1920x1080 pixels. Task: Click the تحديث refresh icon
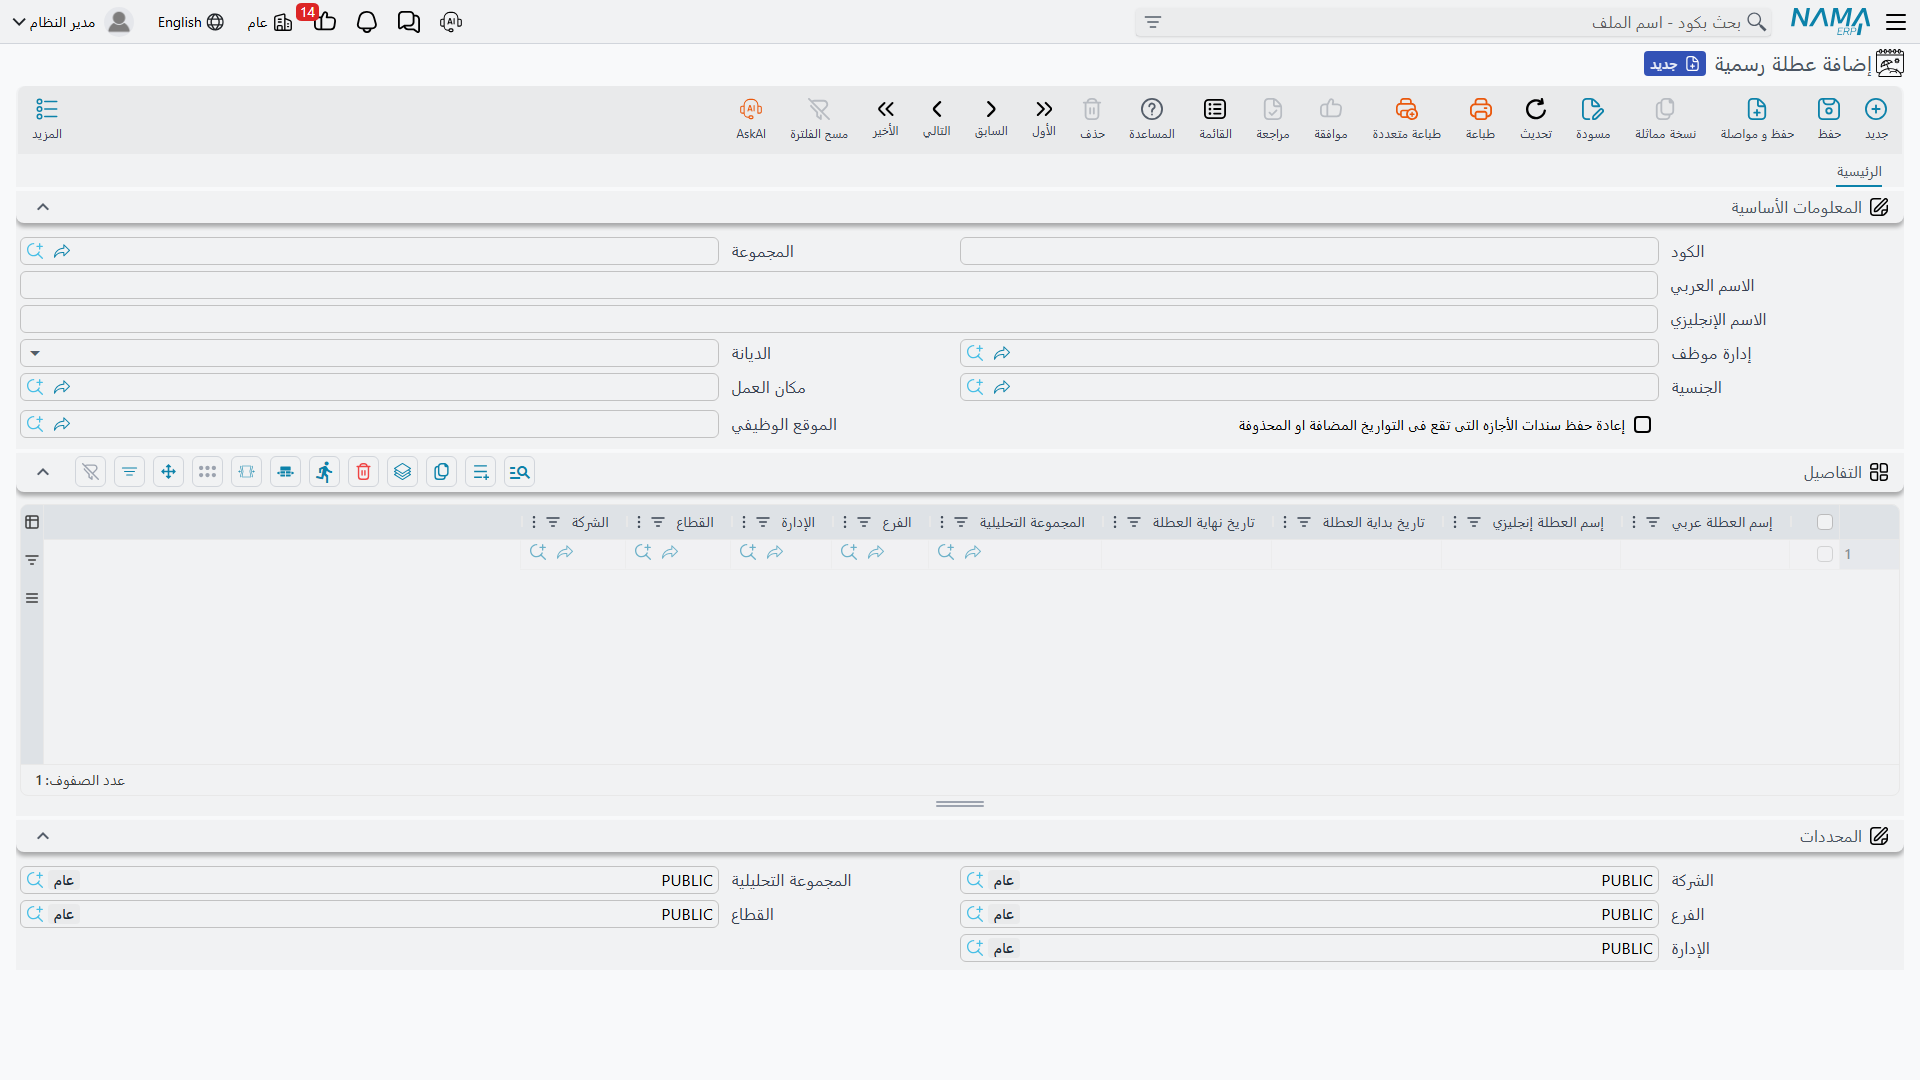(1535, 109)
